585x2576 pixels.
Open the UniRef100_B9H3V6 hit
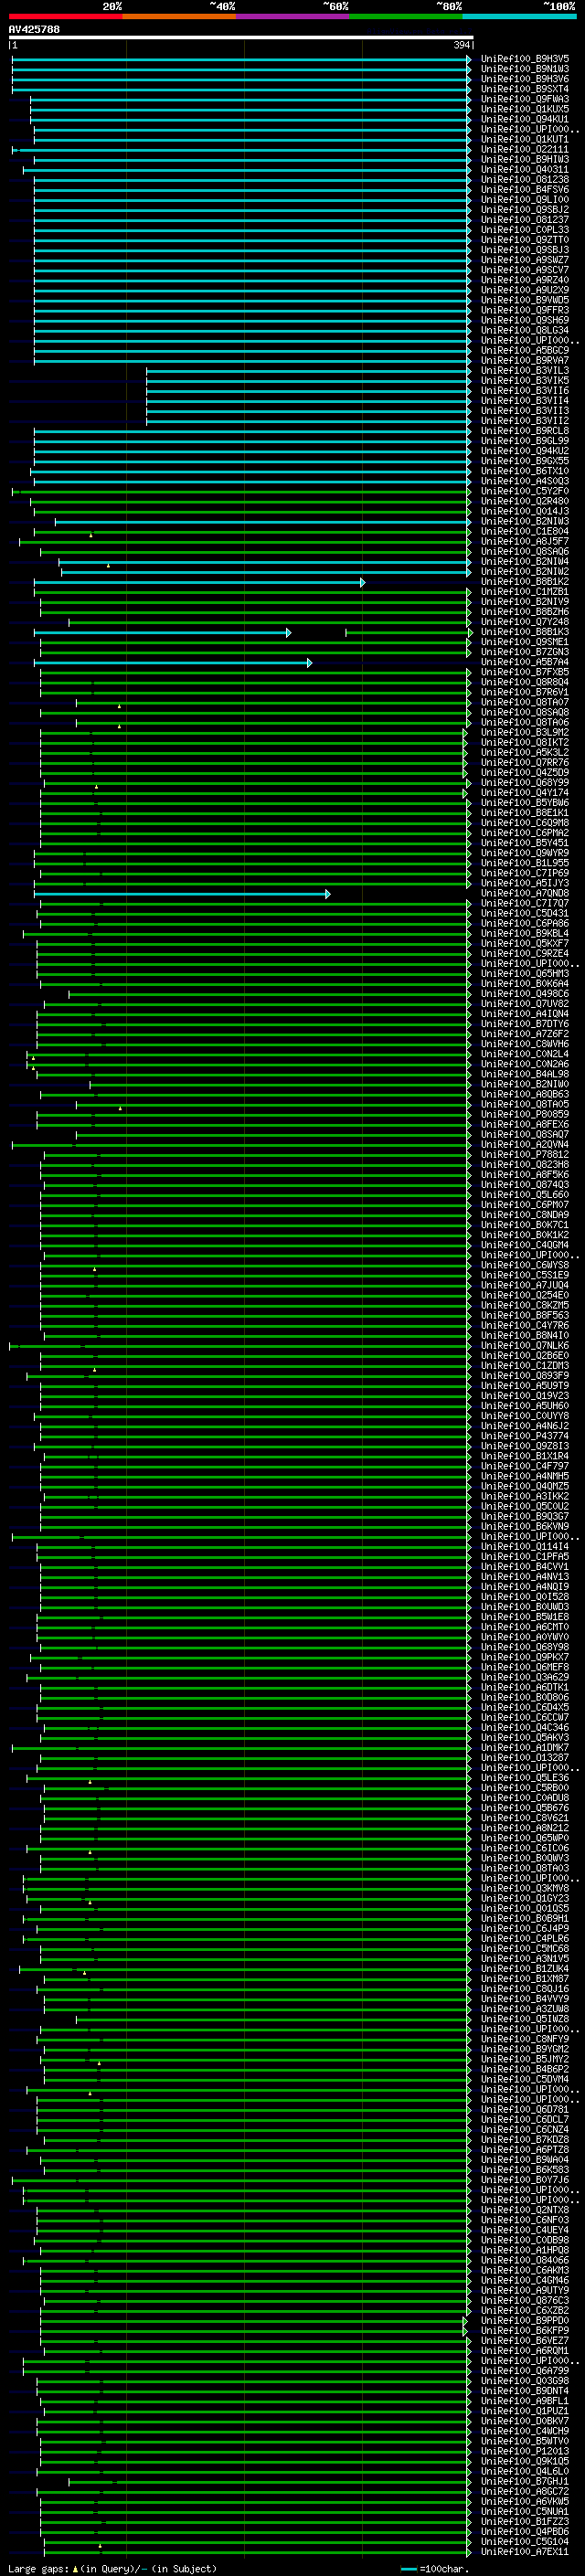point(525,79)
